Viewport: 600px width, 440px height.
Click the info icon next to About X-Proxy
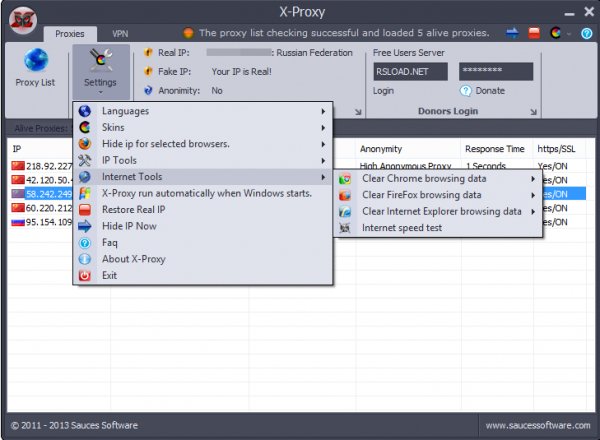click(85, 259)
